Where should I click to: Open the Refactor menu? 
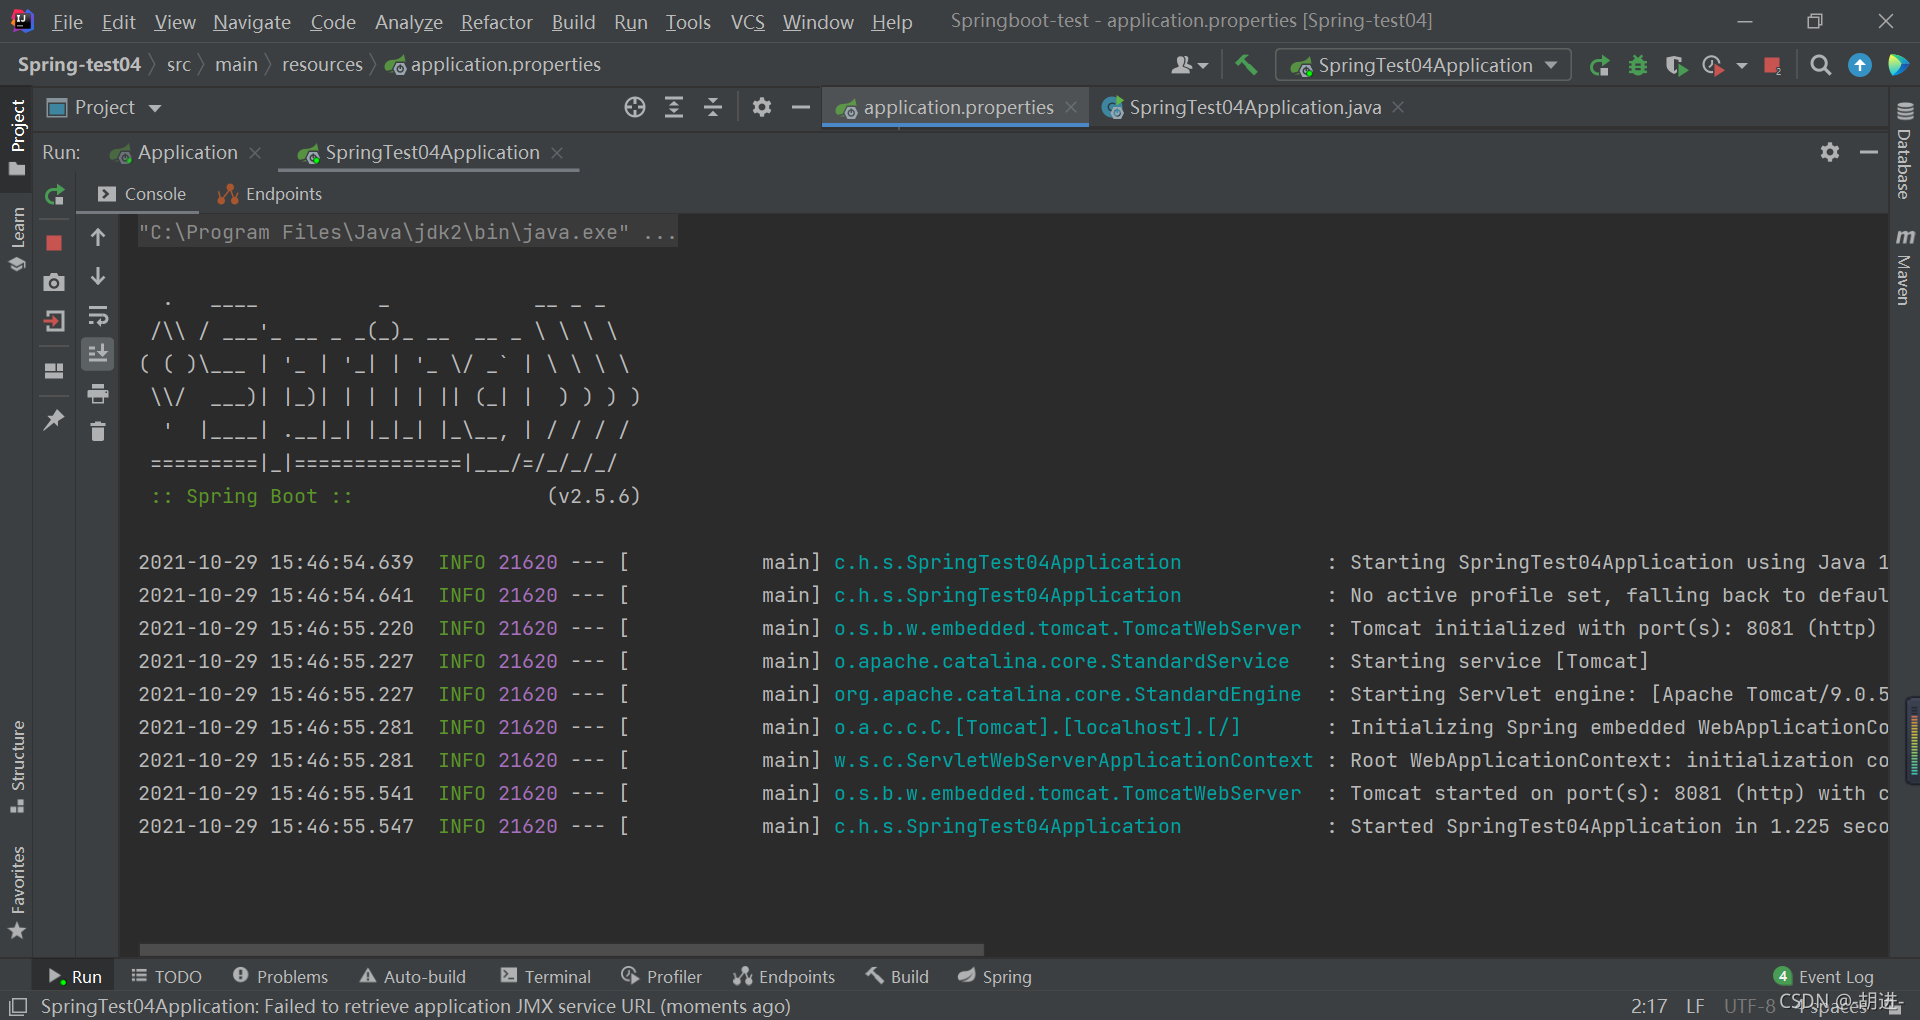tap(497, 22)
